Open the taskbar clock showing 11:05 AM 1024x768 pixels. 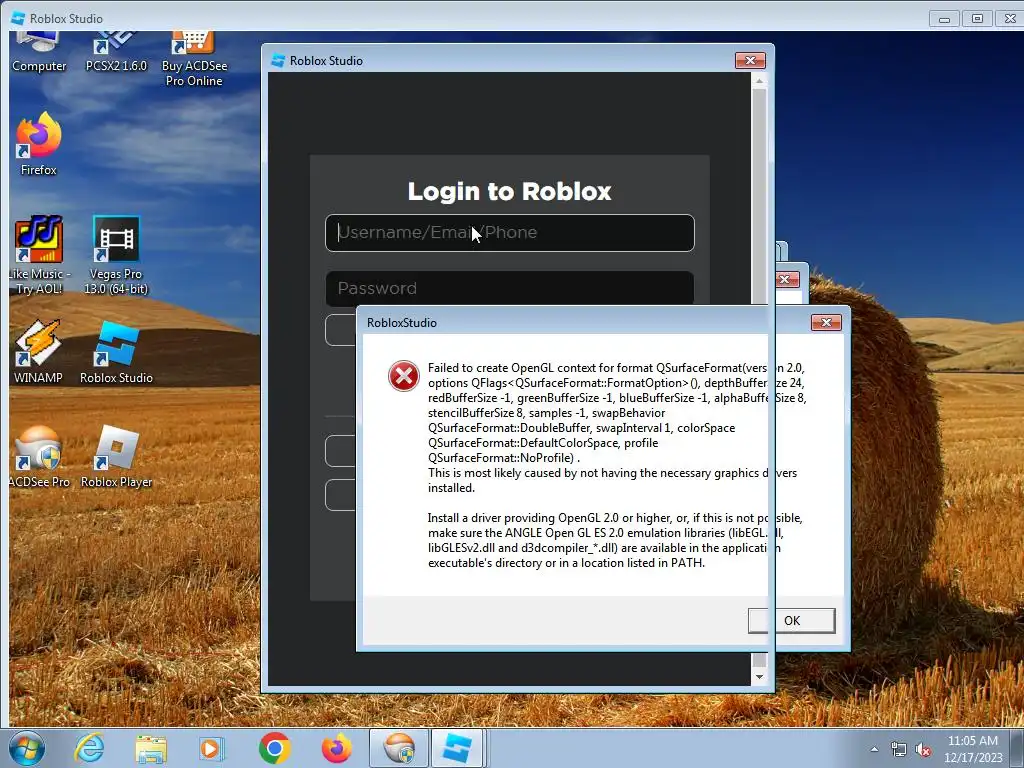tap(972, 749)
